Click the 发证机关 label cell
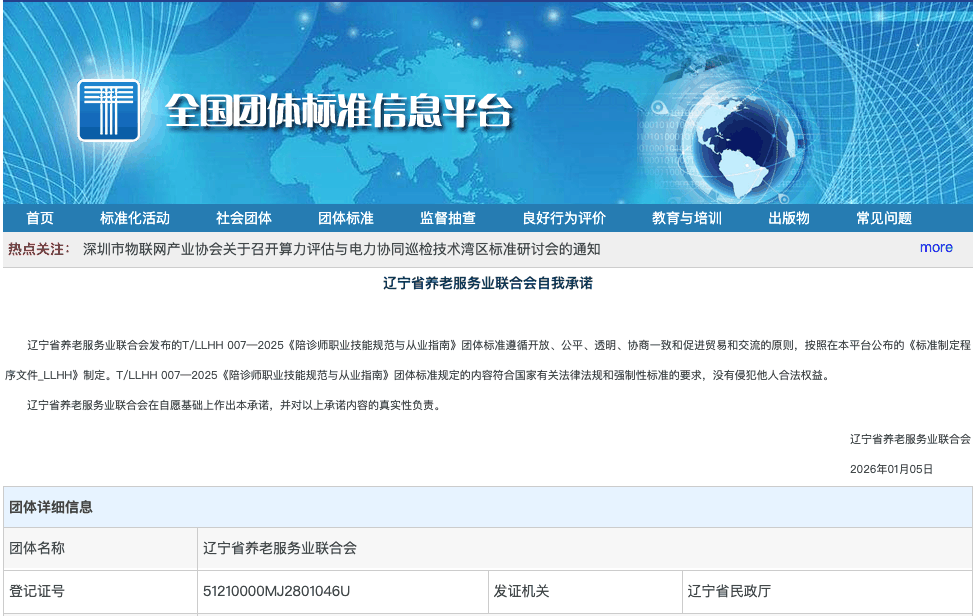The image size is (974, 616). coord(585,591)
